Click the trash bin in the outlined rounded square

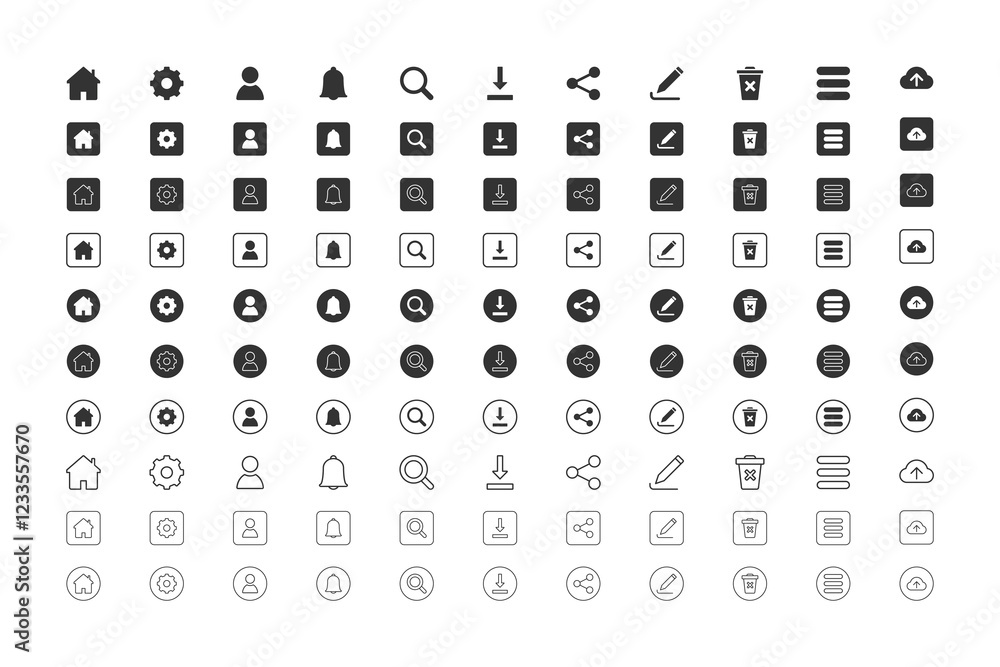[x=750, y=250]
